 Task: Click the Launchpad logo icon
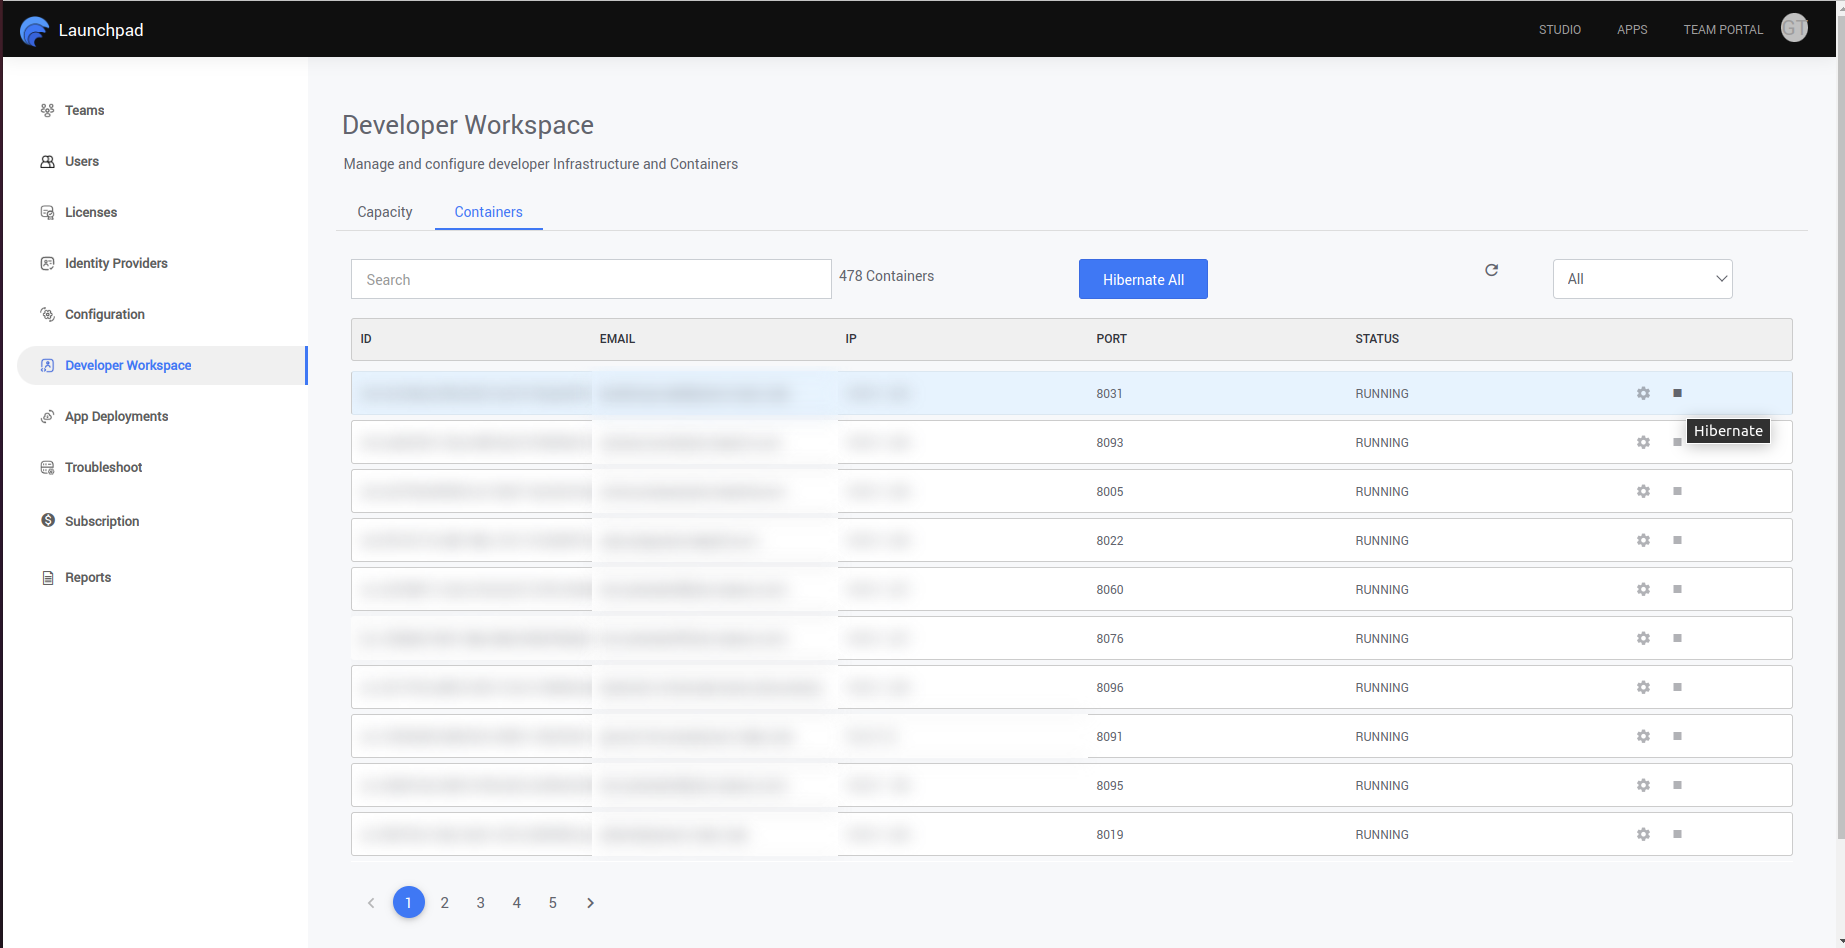[x=34, y=31]
